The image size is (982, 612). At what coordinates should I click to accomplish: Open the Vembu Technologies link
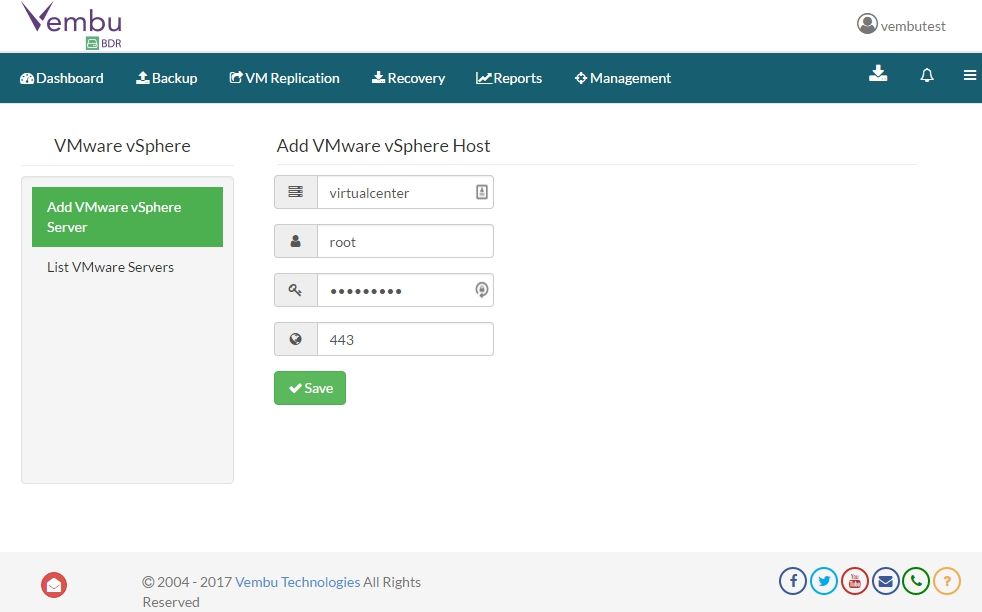tap(297, 582)
